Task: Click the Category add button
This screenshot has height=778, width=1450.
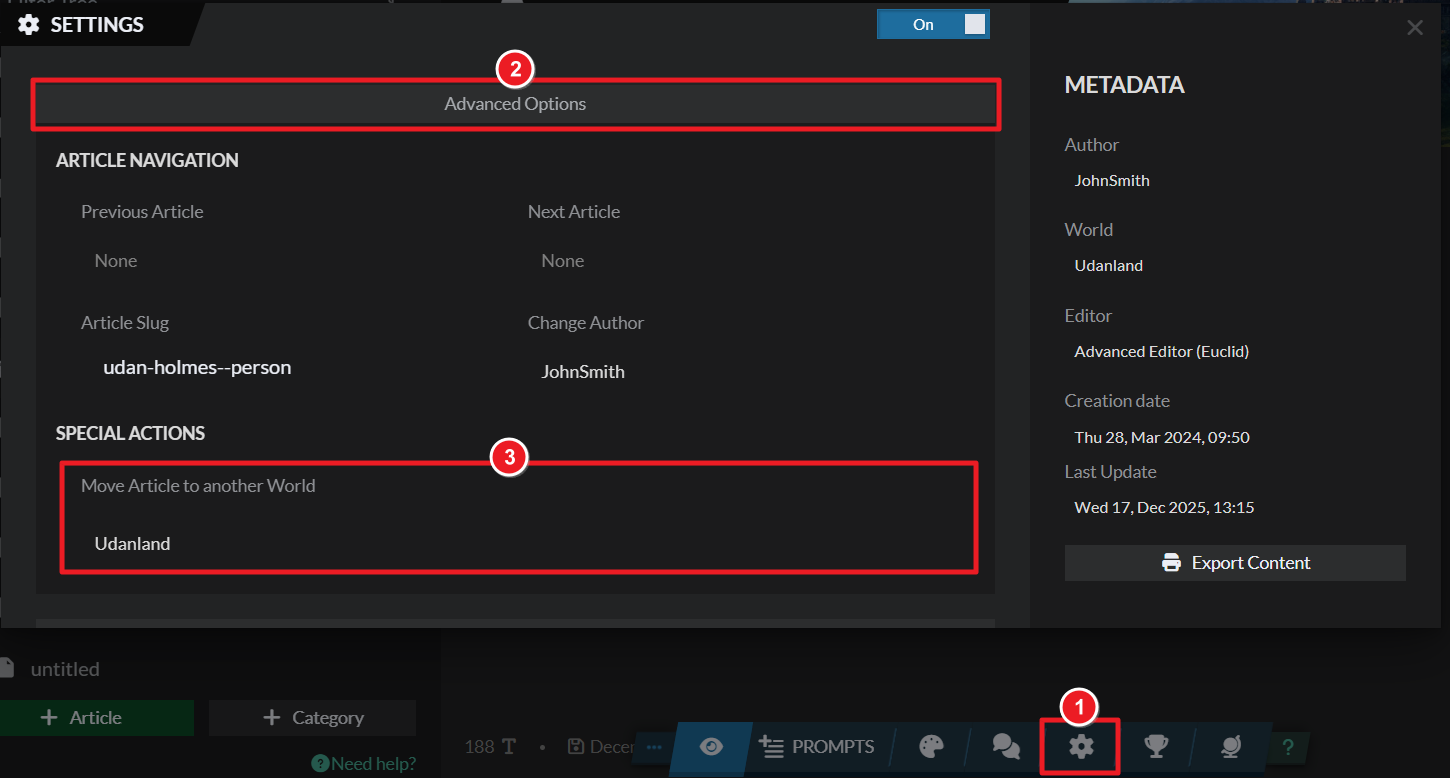Action: point(312,718)
